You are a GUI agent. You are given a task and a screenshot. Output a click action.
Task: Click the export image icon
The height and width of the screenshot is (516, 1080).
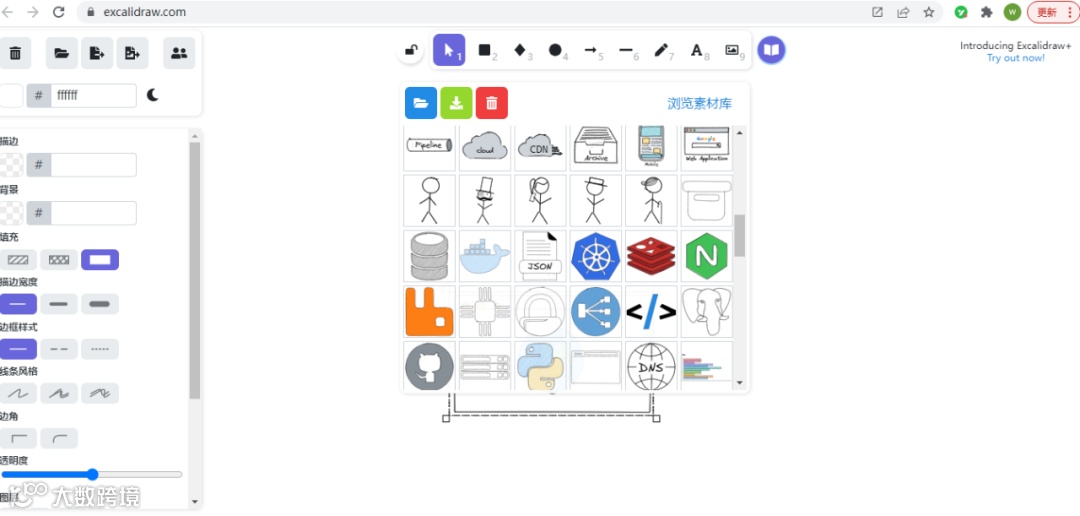coord(132,53)
